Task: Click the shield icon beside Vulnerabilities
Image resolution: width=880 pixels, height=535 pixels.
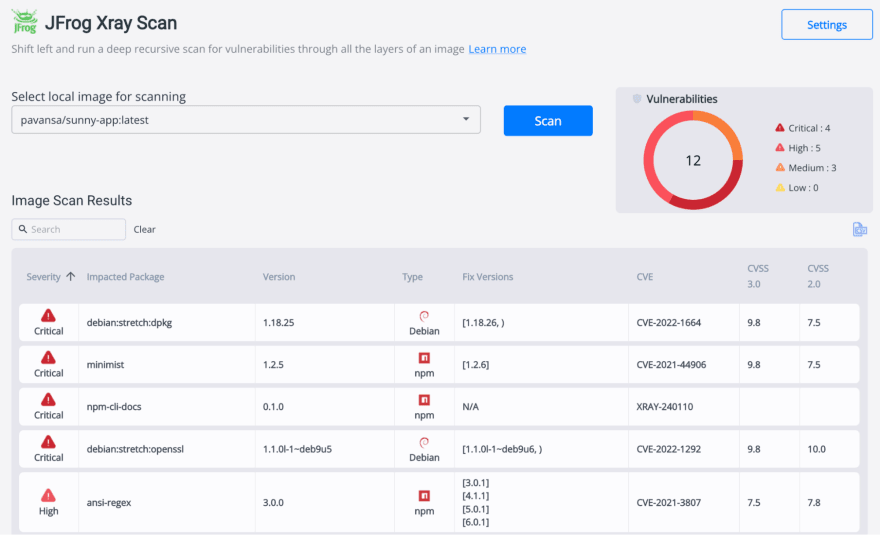Action: 636,99
